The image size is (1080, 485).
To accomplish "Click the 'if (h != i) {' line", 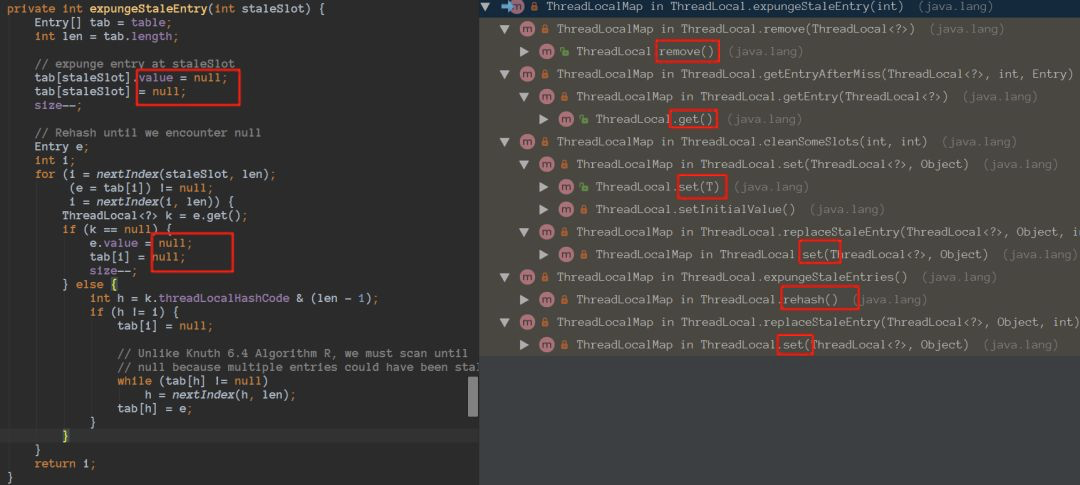I will (134, 312).
